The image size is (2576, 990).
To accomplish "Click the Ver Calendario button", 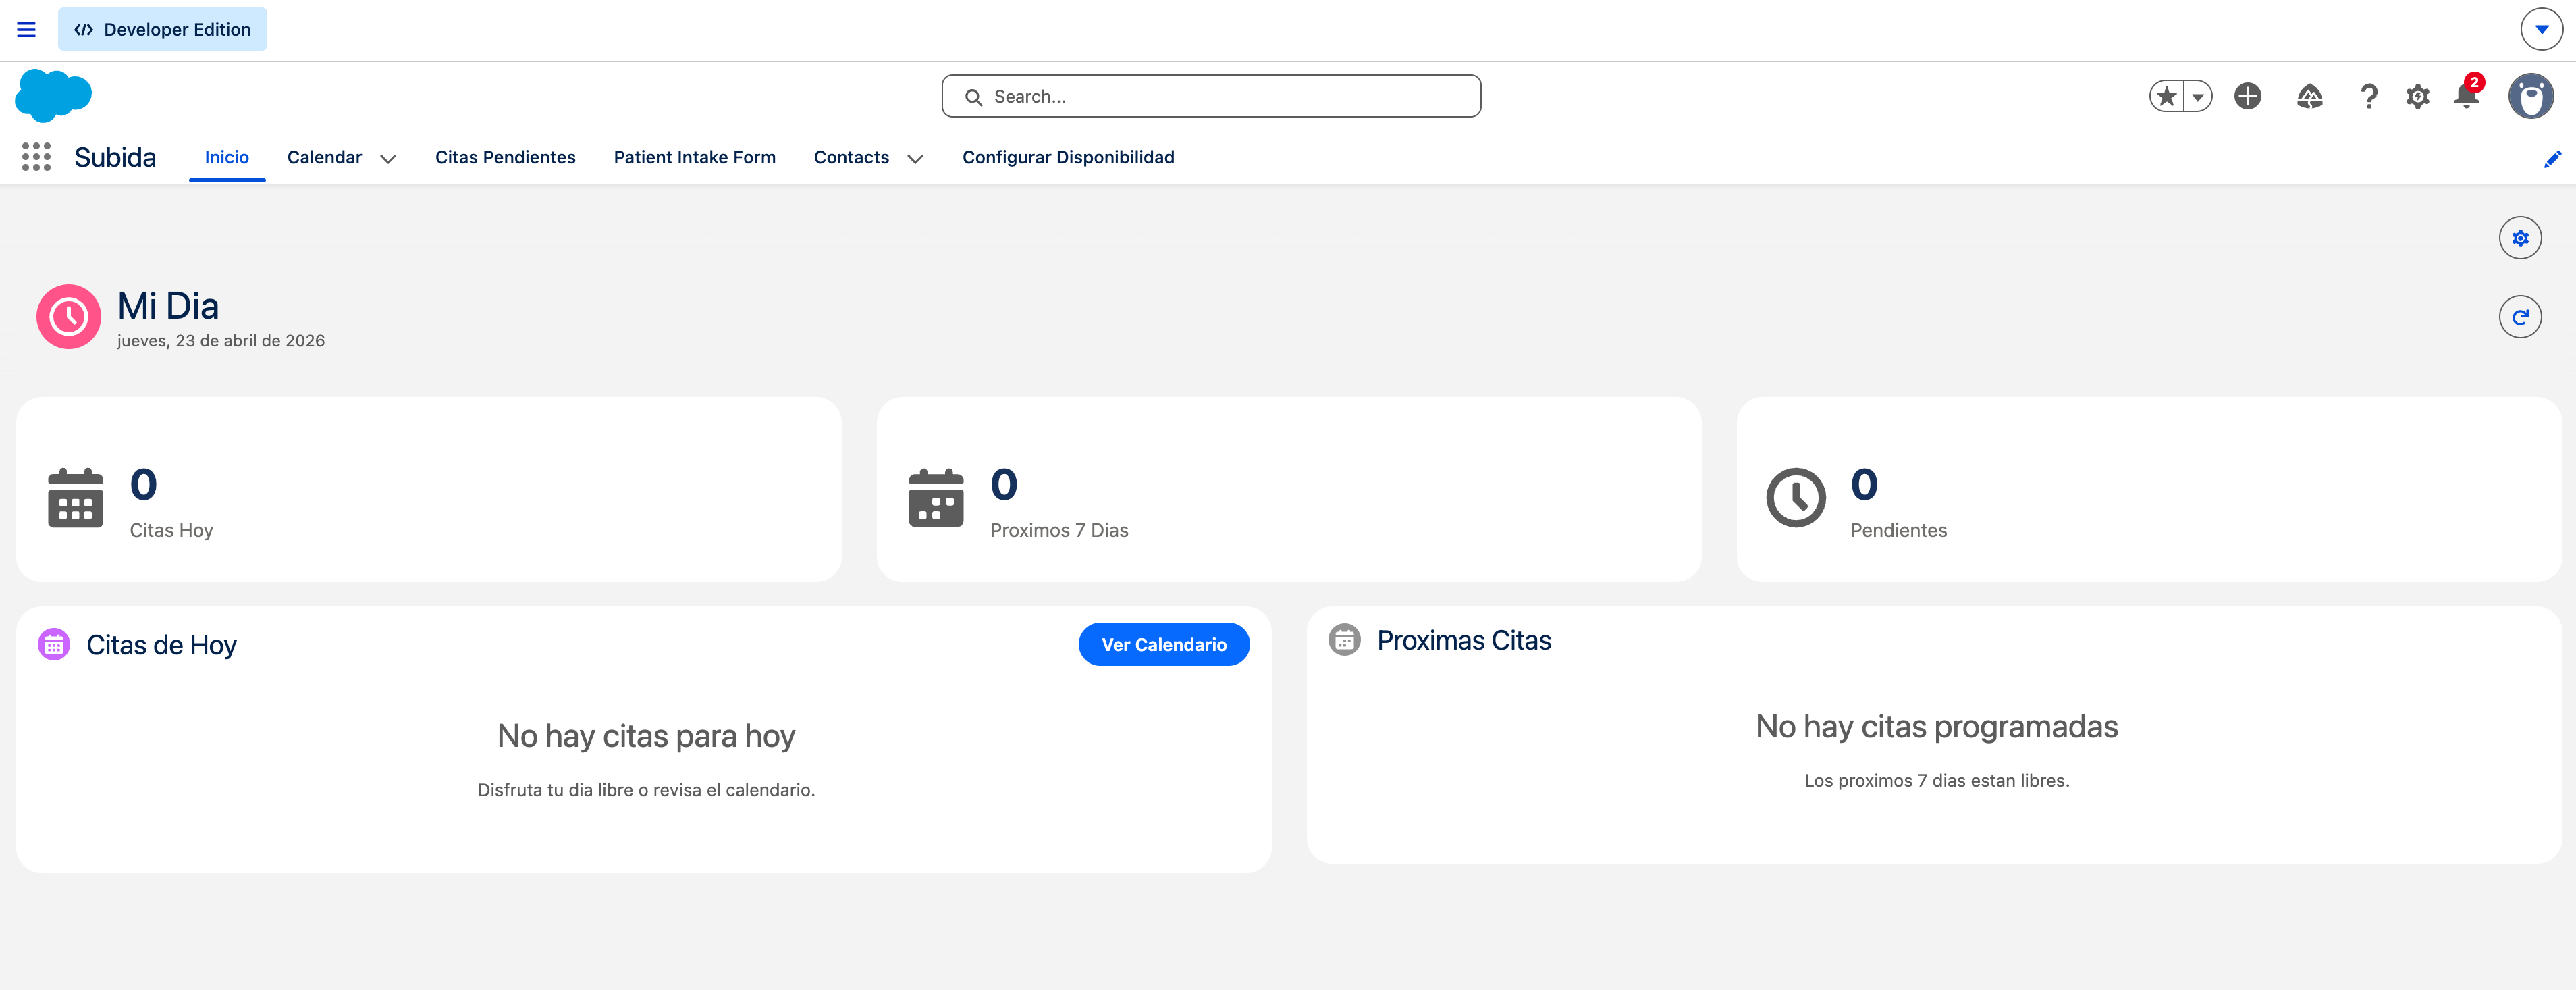I will (1164, 644).
